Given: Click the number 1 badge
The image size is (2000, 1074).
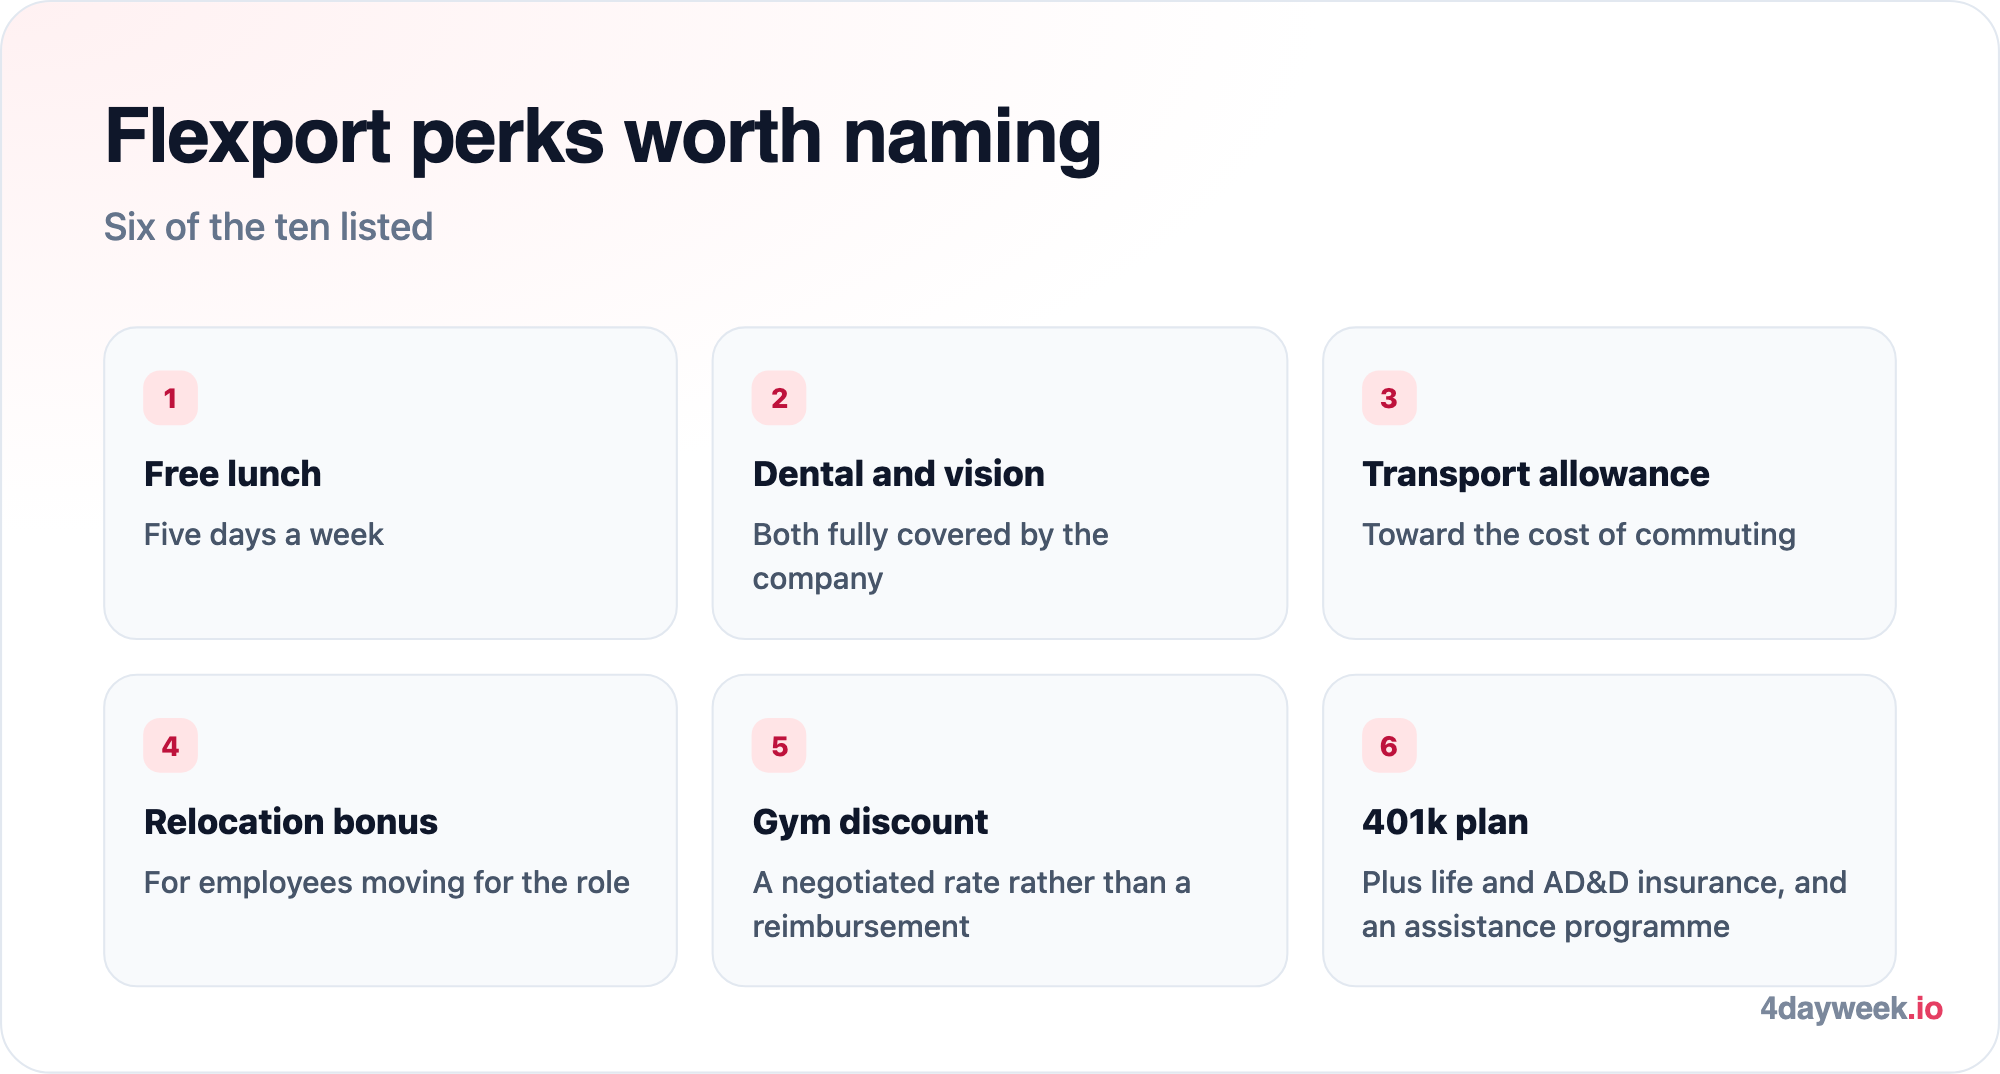Looking at the screenshot, I should tap(170, 398).
